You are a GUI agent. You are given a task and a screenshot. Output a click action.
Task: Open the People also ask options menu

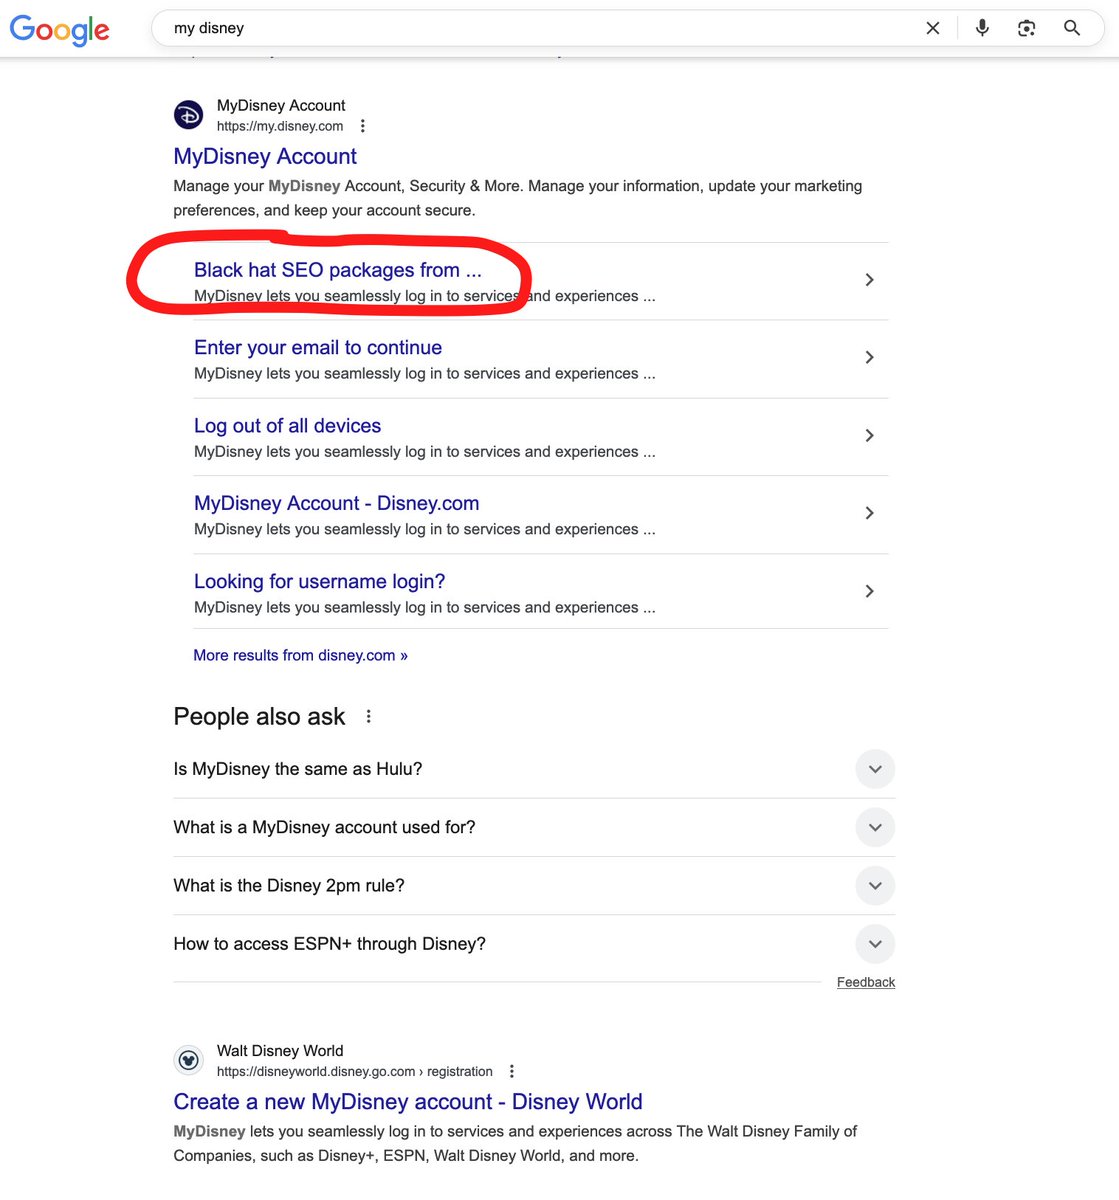coord(368,716)
